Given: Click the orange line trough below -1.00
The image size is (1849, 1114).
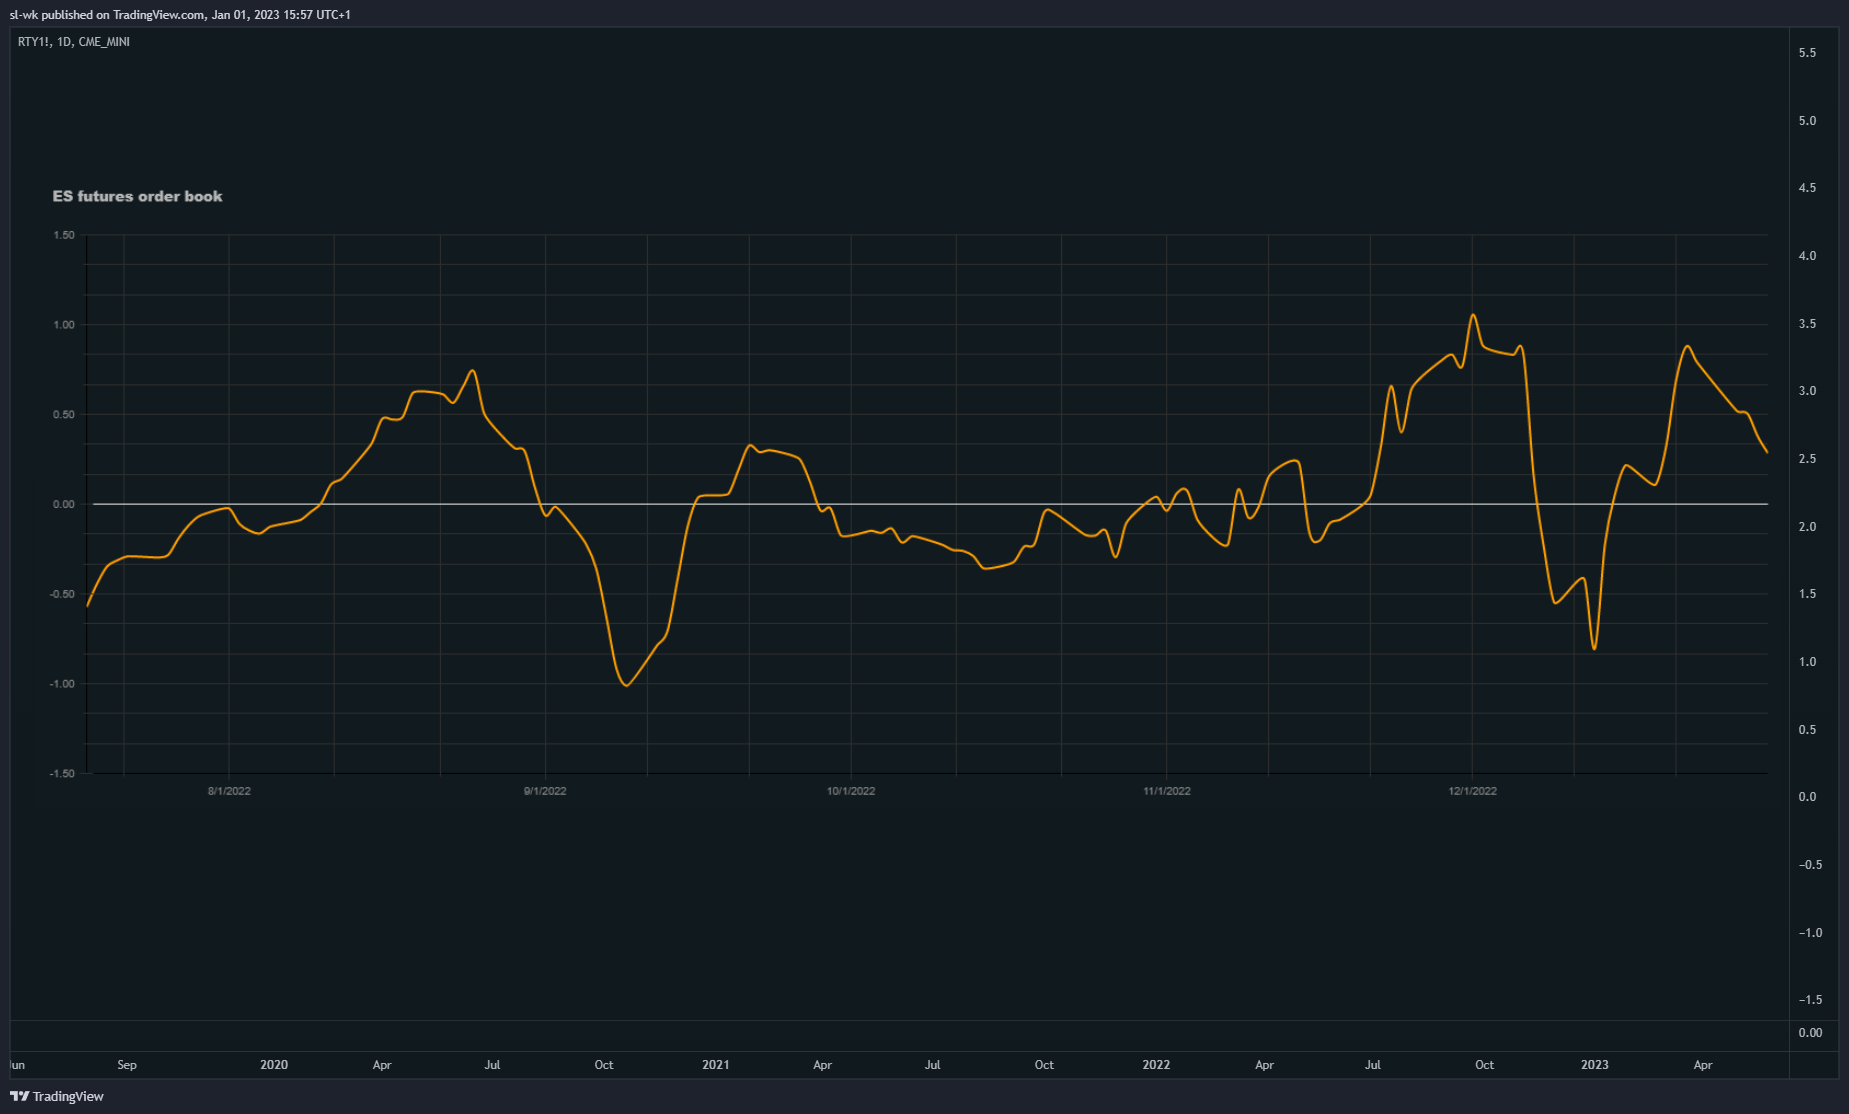Looking at the screenshot, I should tap(626, 685).
